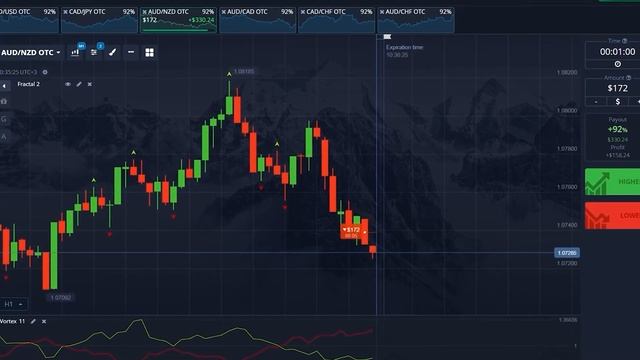Click the +92% payout value

(618, 129)
